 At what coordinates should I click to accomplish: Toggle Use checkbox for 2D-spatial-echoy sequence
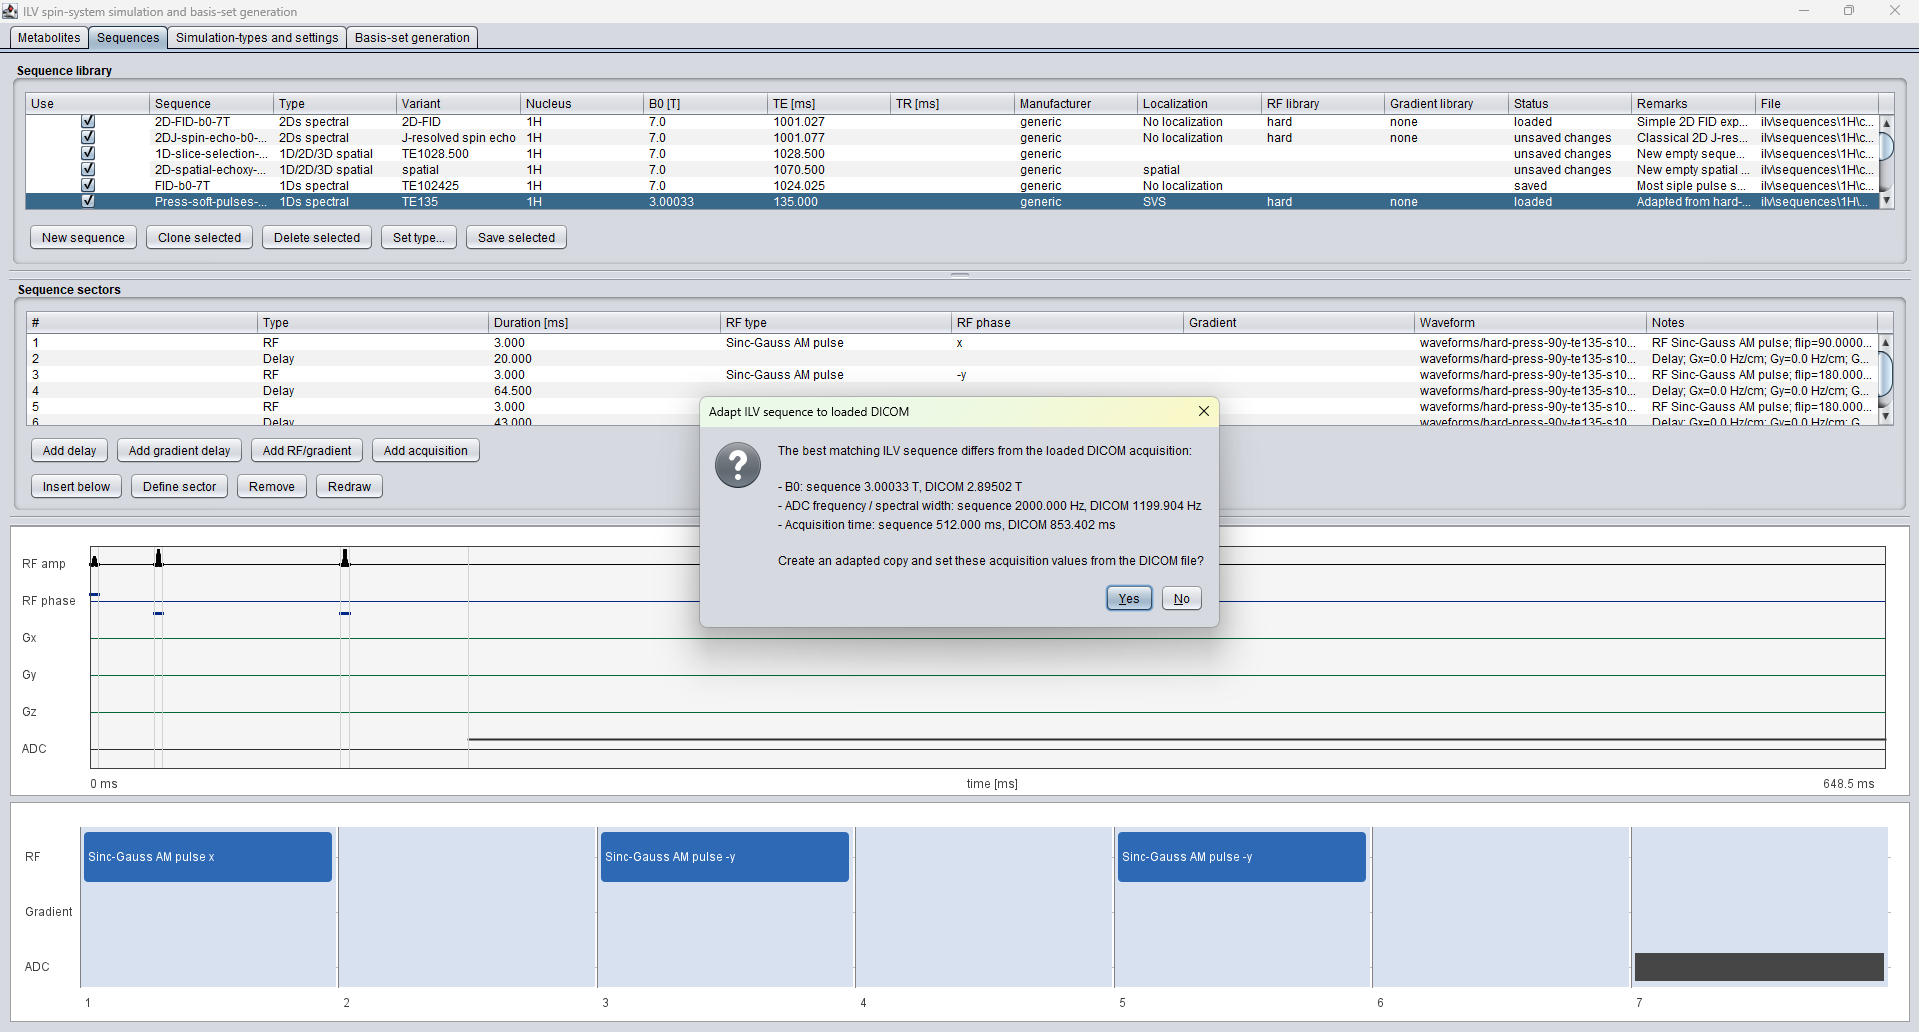[88, 170]
